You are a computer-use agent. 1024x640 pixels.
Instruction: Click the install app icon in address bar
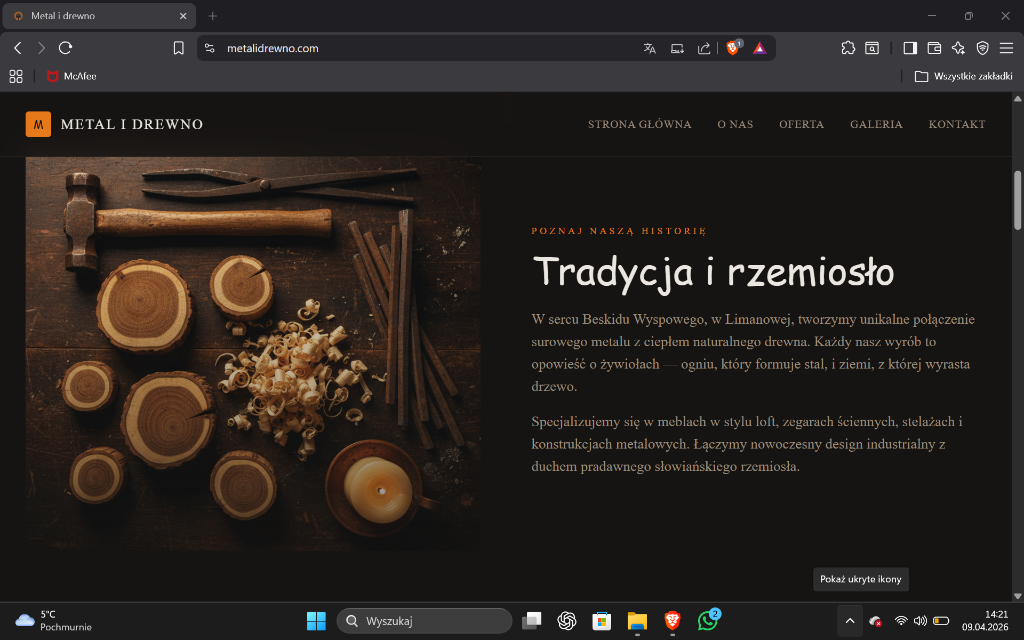(677, 48)
